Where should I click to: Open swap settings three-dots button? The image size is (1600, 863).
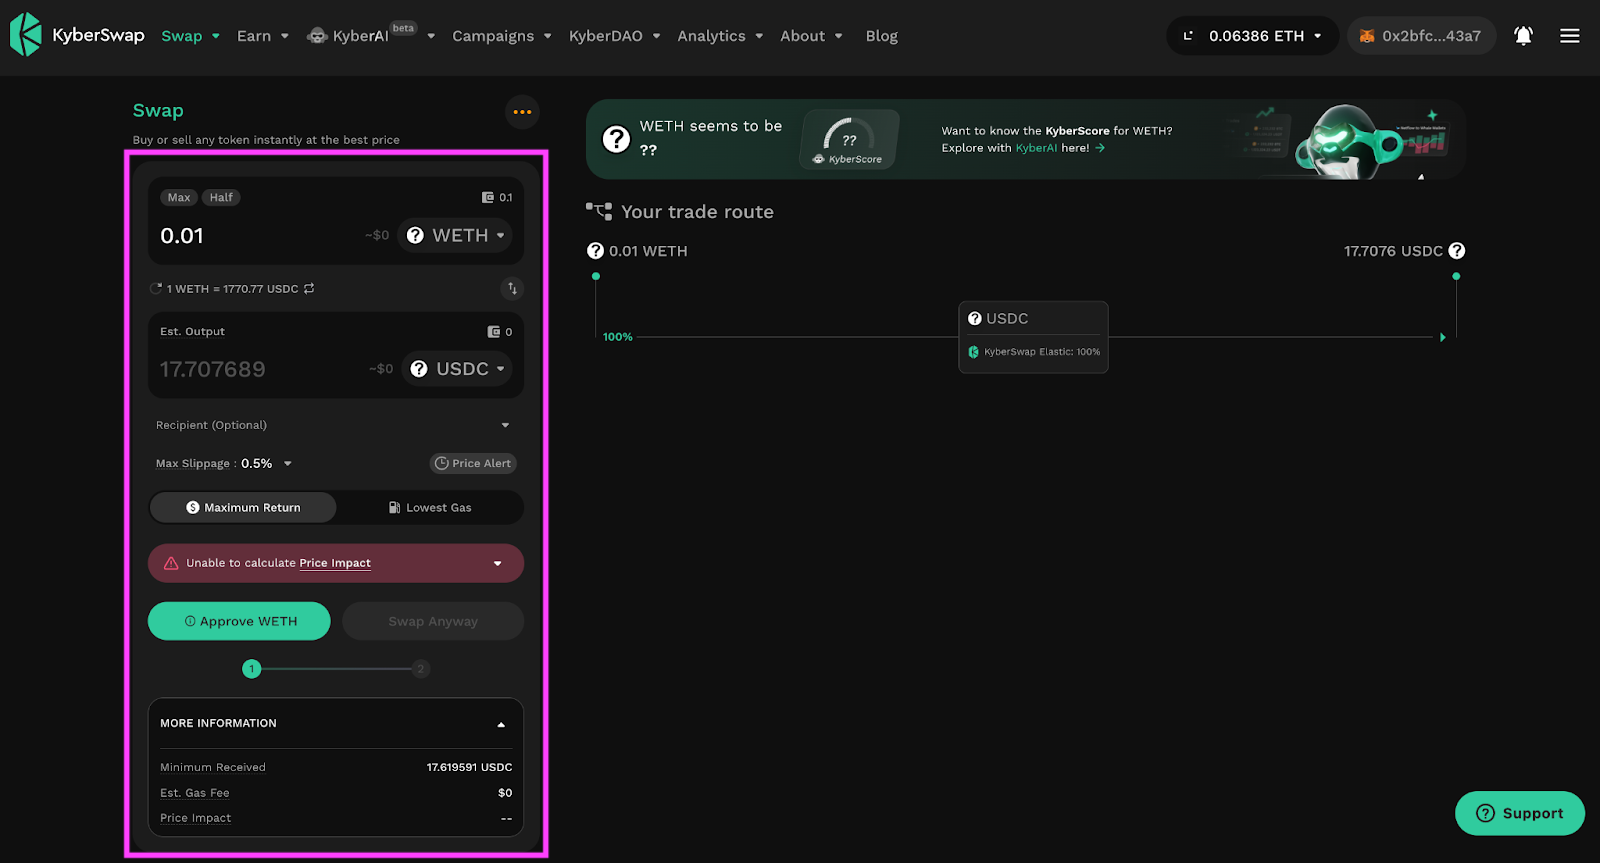point(522,112)
